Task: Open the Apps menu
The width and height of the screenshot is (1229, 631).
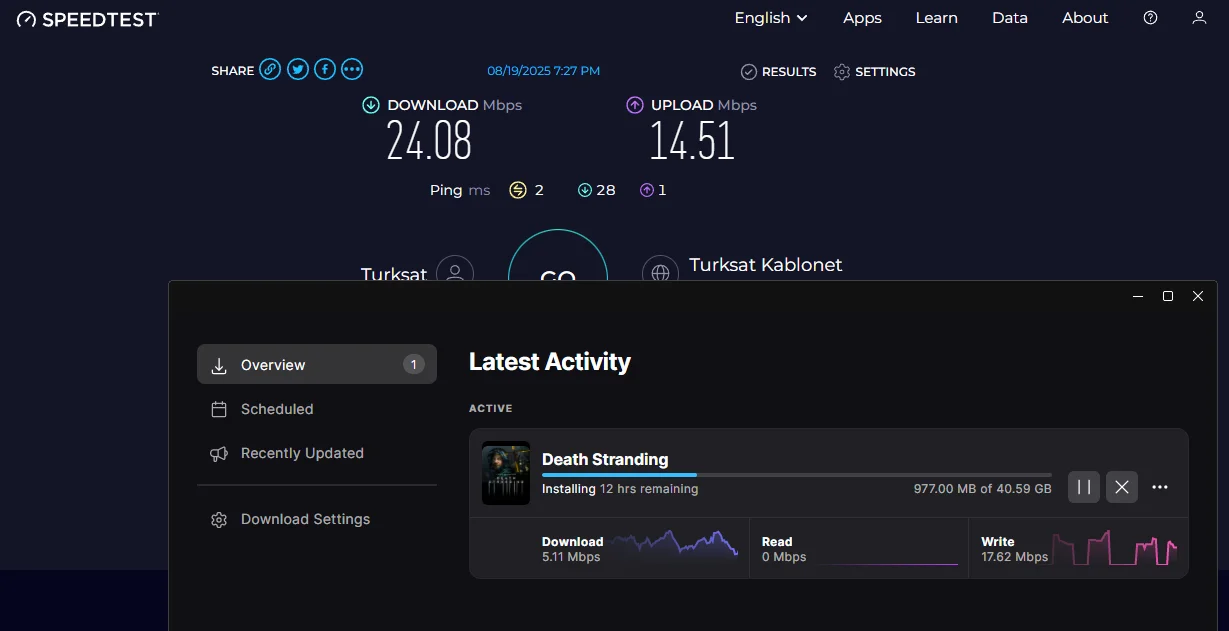Action: (x=862, y=18)
